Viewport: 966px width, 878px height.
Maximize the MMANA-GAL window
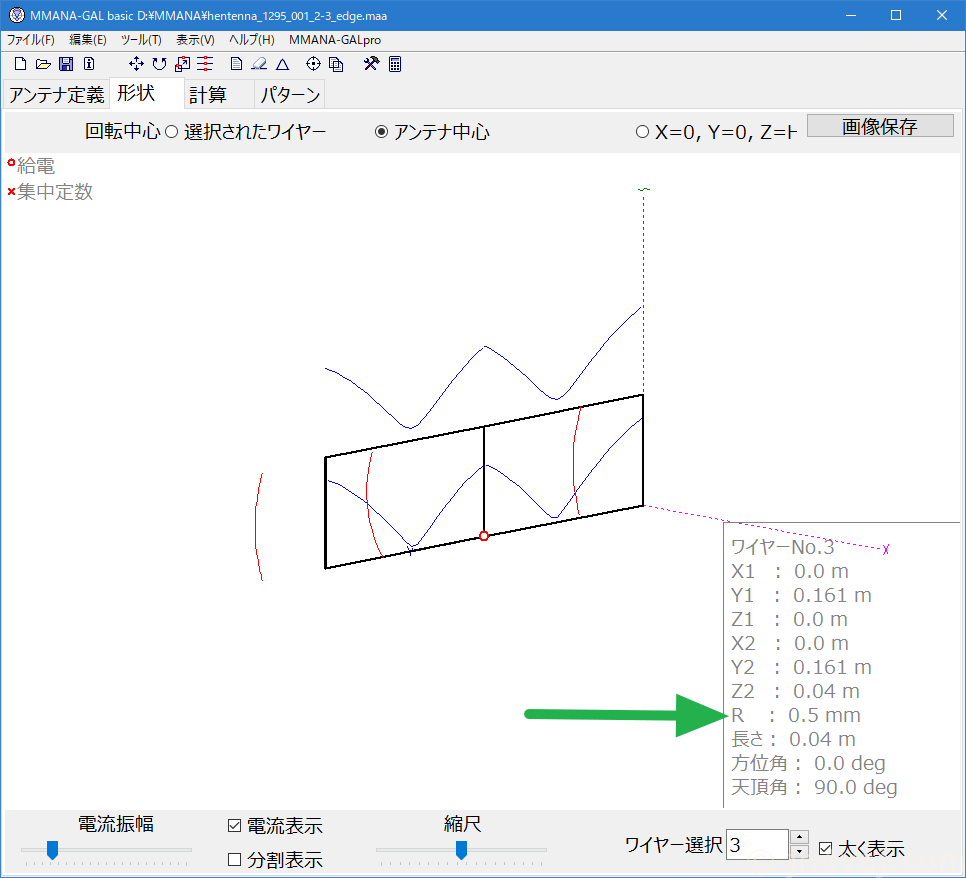tap(896, 15)
